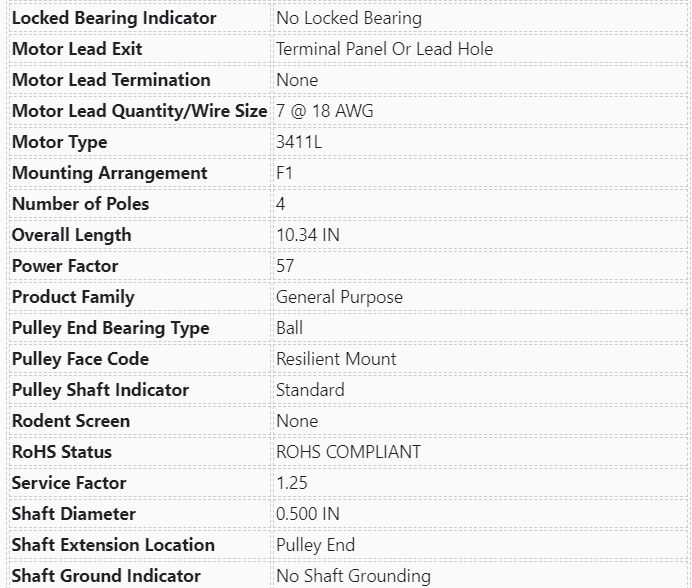Screen dimensions: 692x588
Task: Select 'Terminal Panel Or Lead Hole' value
Action: [x=384, y=49]
